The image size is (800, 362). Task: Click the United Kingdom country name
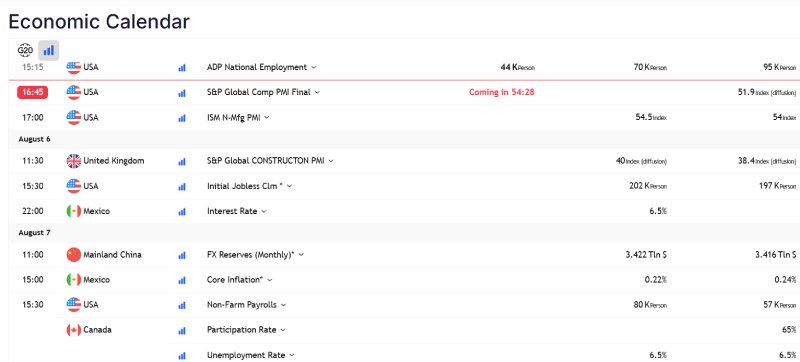pyautogui.click(x=114, y=161)
